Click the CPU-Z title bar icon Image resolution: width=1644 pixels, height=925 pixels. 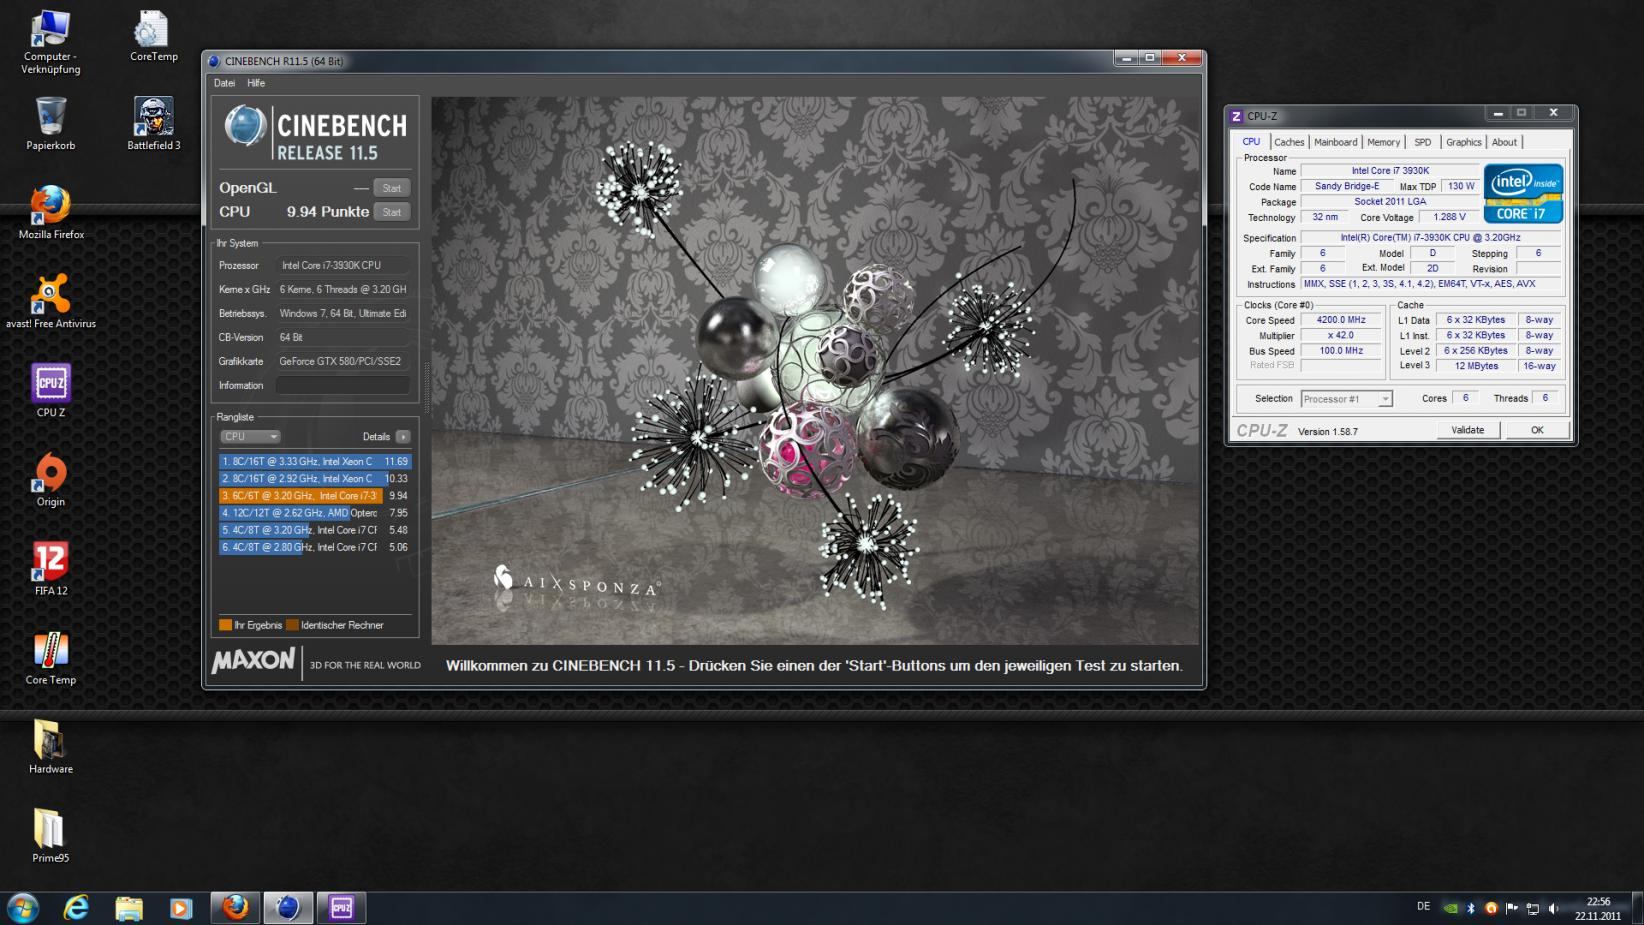1236,116
